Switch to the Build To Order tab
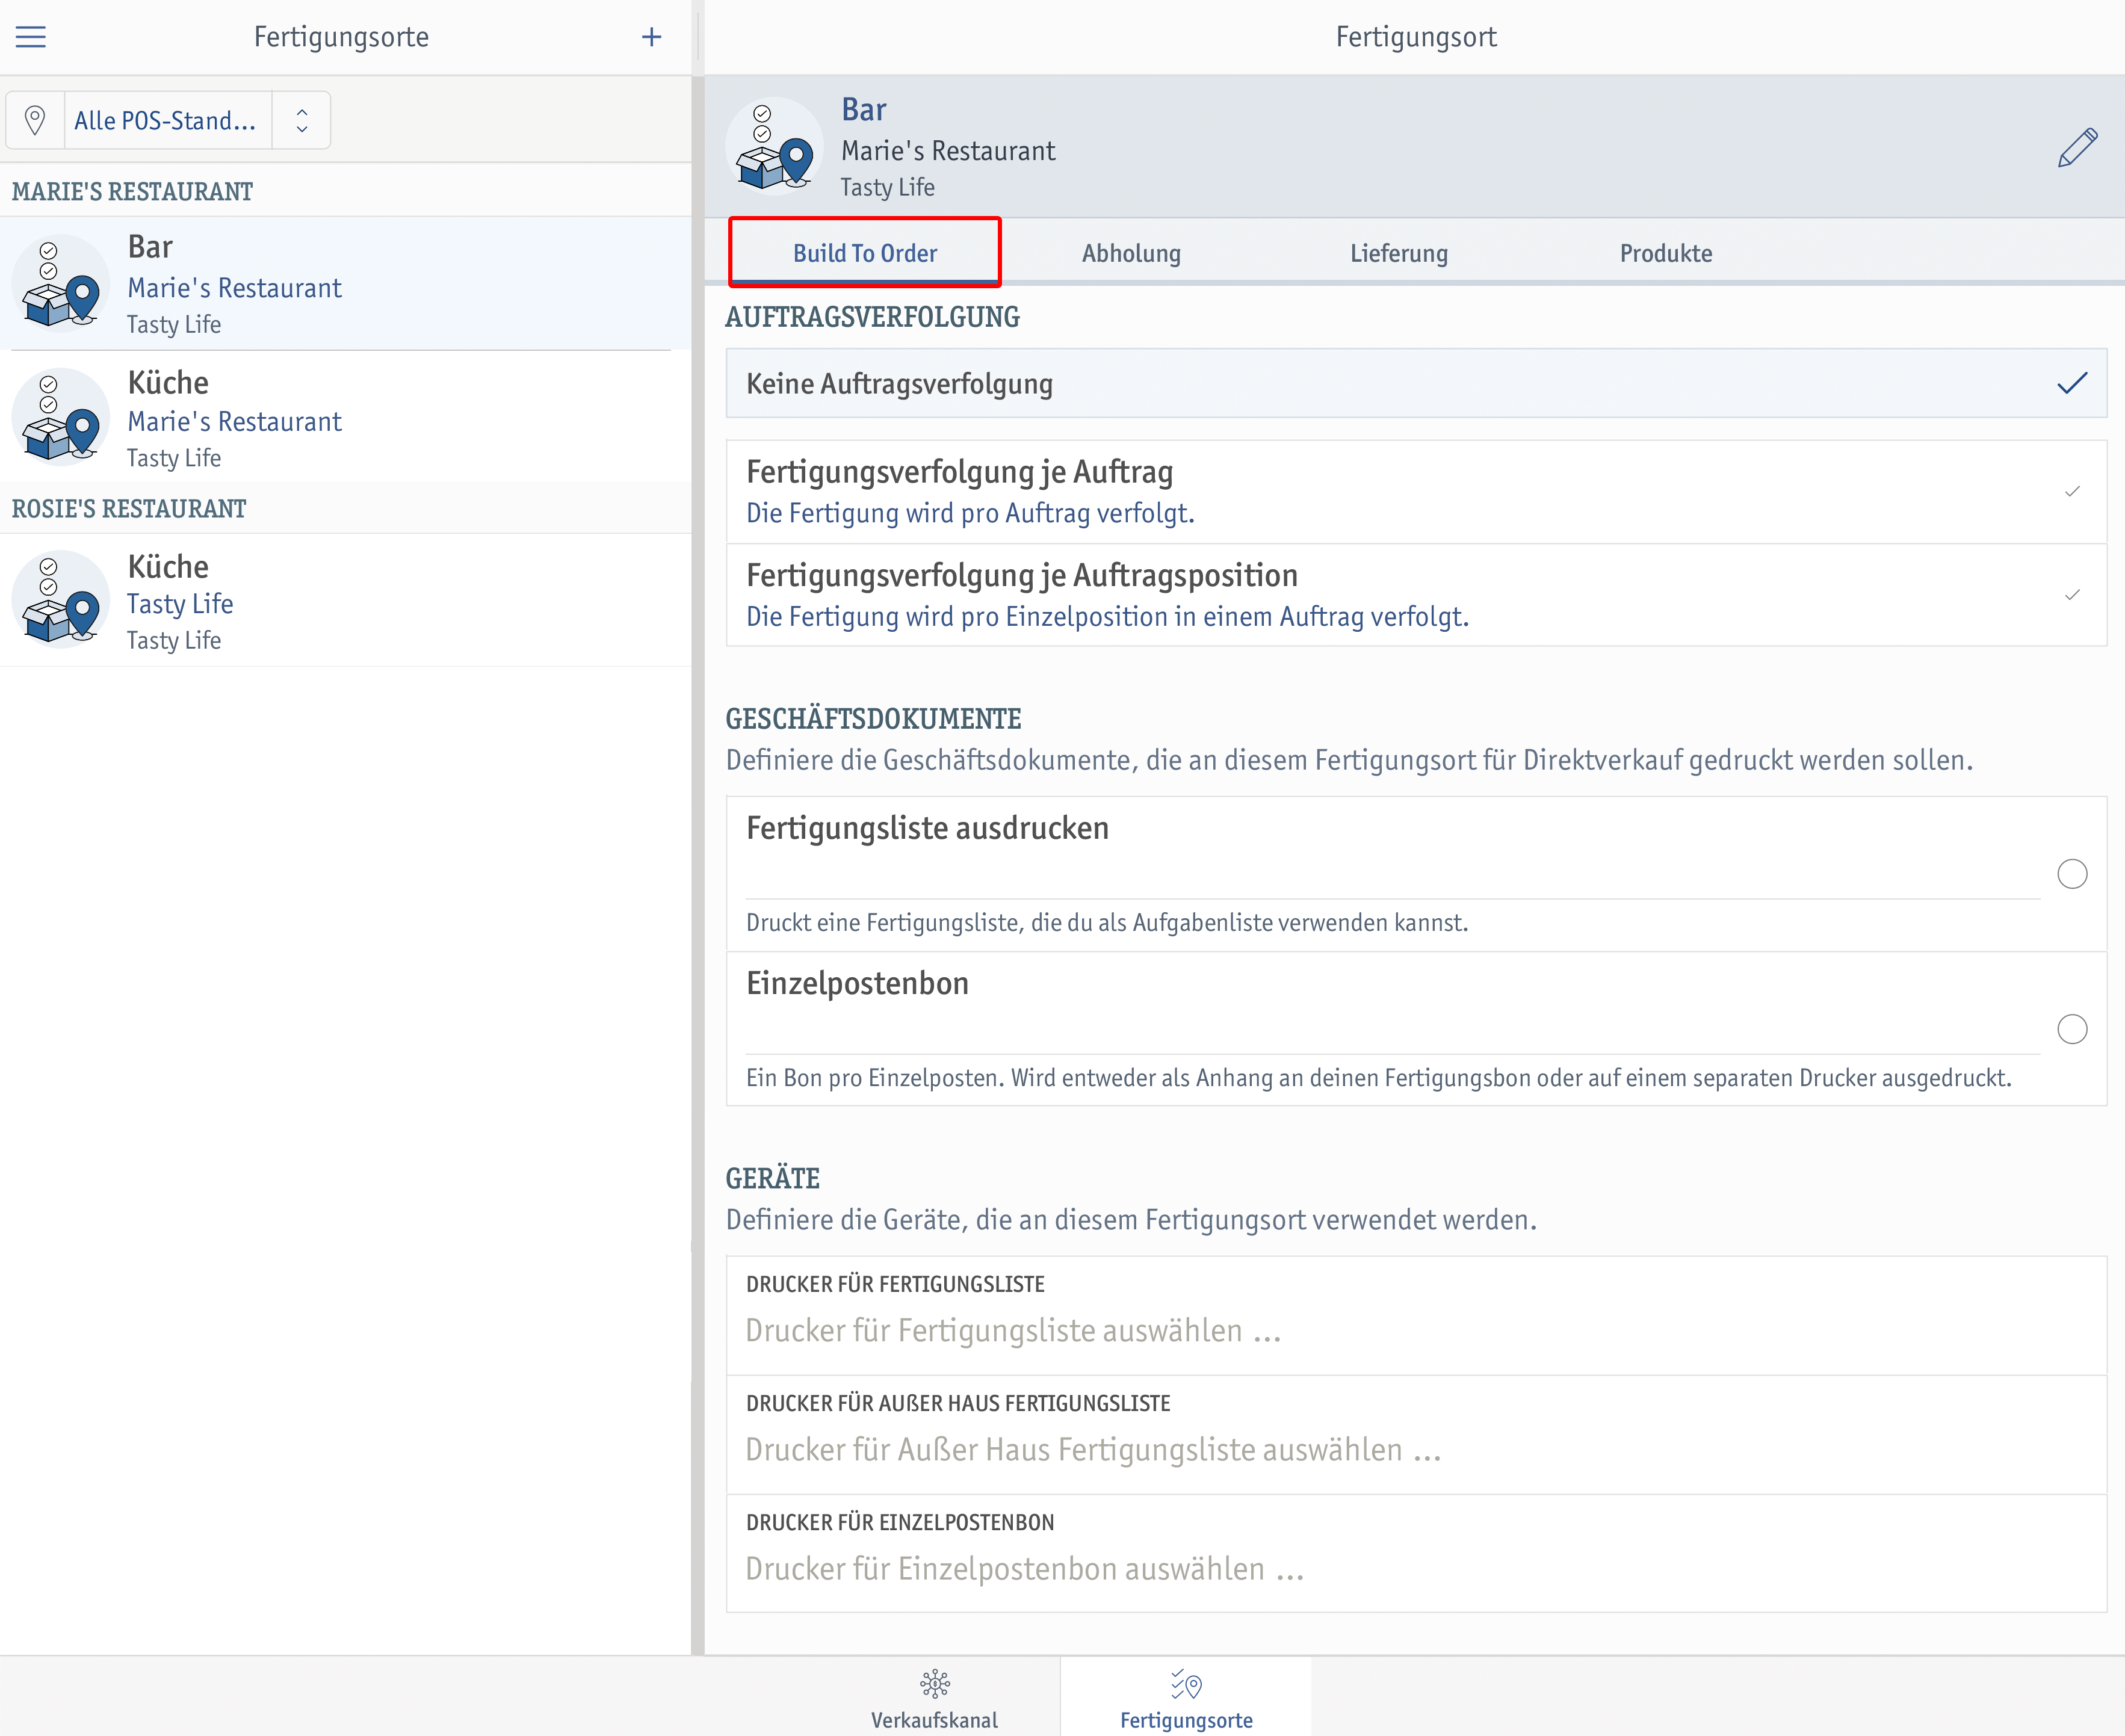2125x1736 pixels. [865, 253]
